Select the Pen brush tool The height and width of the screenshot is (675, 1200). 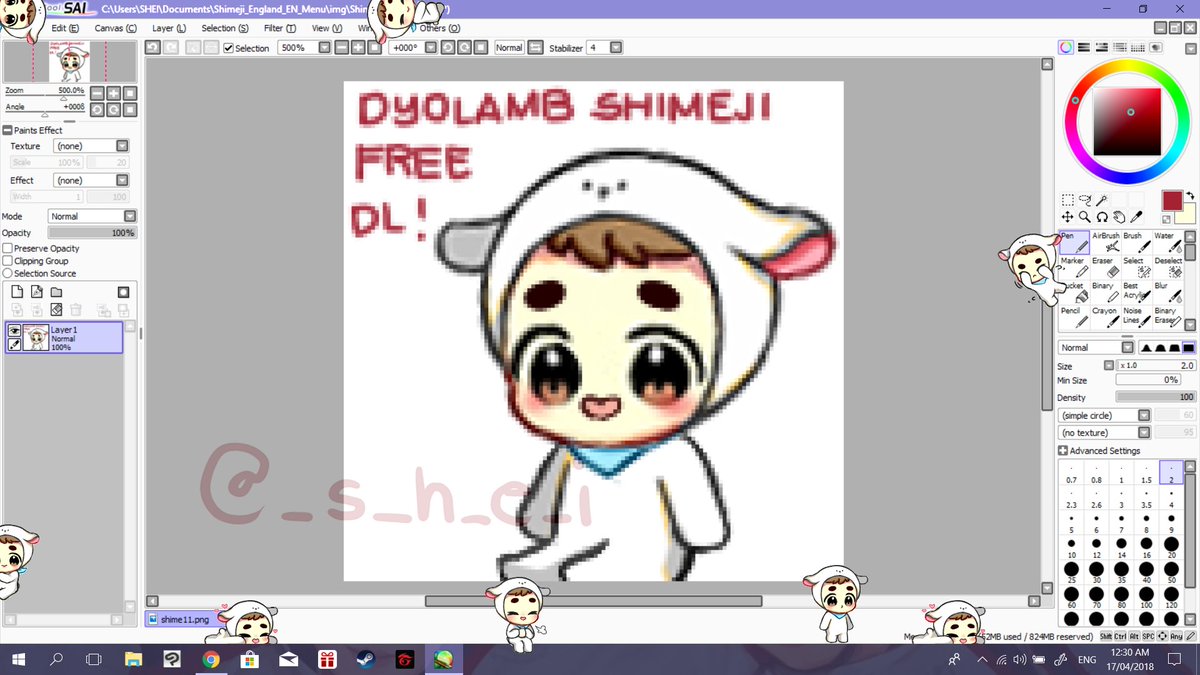tap(1074, 242)
